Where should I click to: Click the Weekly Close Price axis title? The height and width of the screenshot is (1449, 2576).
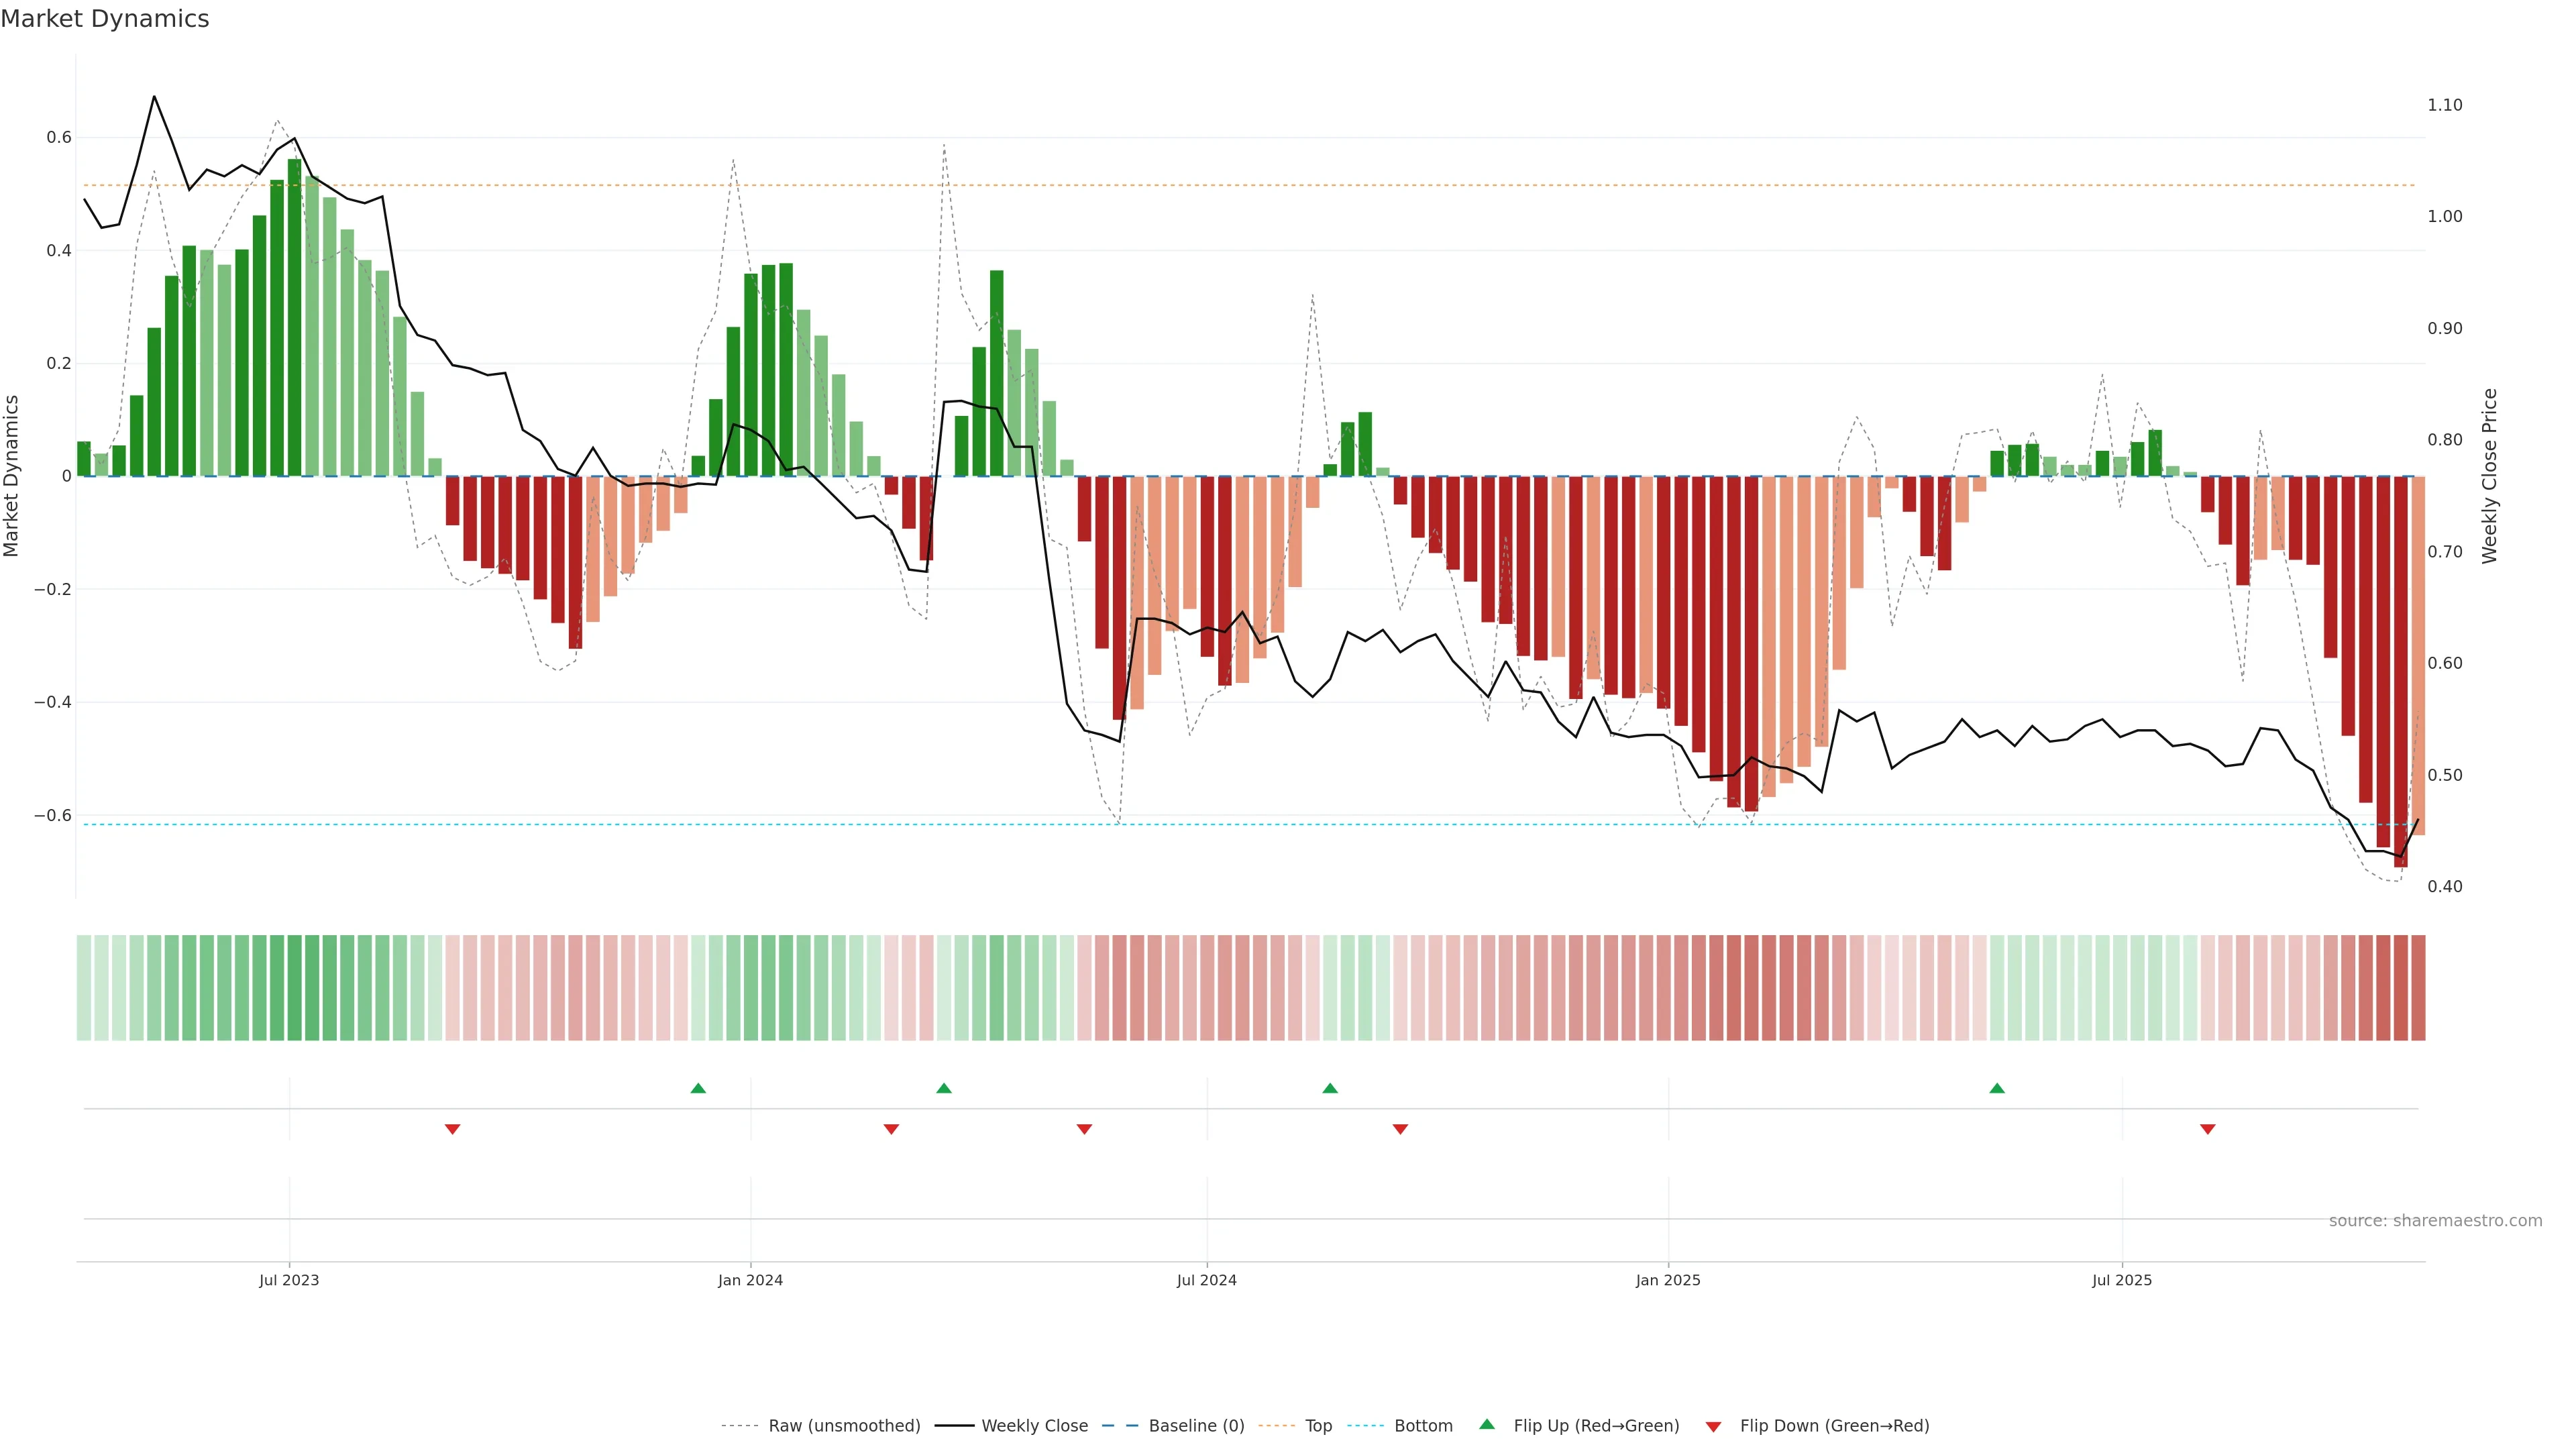2489,476
